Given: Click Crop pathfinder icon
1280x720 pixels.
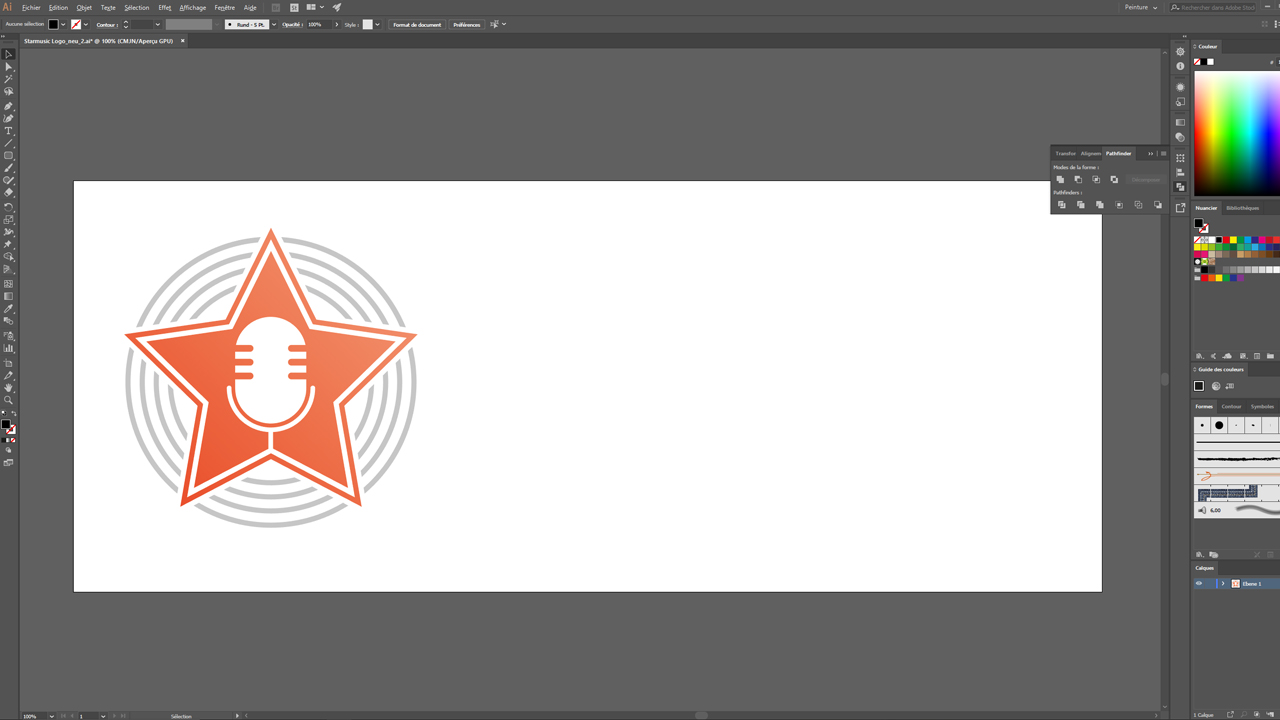Looking at the screenshot, I should tap(1119, 205).
